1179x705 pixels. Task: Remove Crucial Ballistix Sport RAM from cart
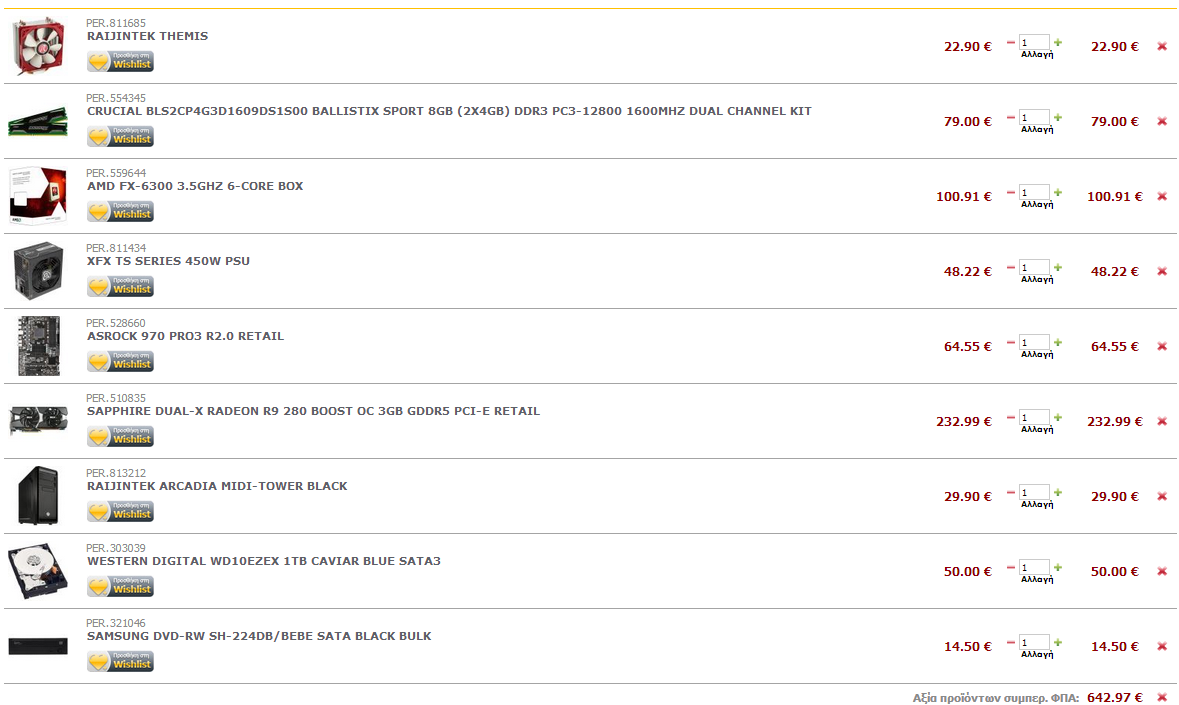coord(1162,122)
